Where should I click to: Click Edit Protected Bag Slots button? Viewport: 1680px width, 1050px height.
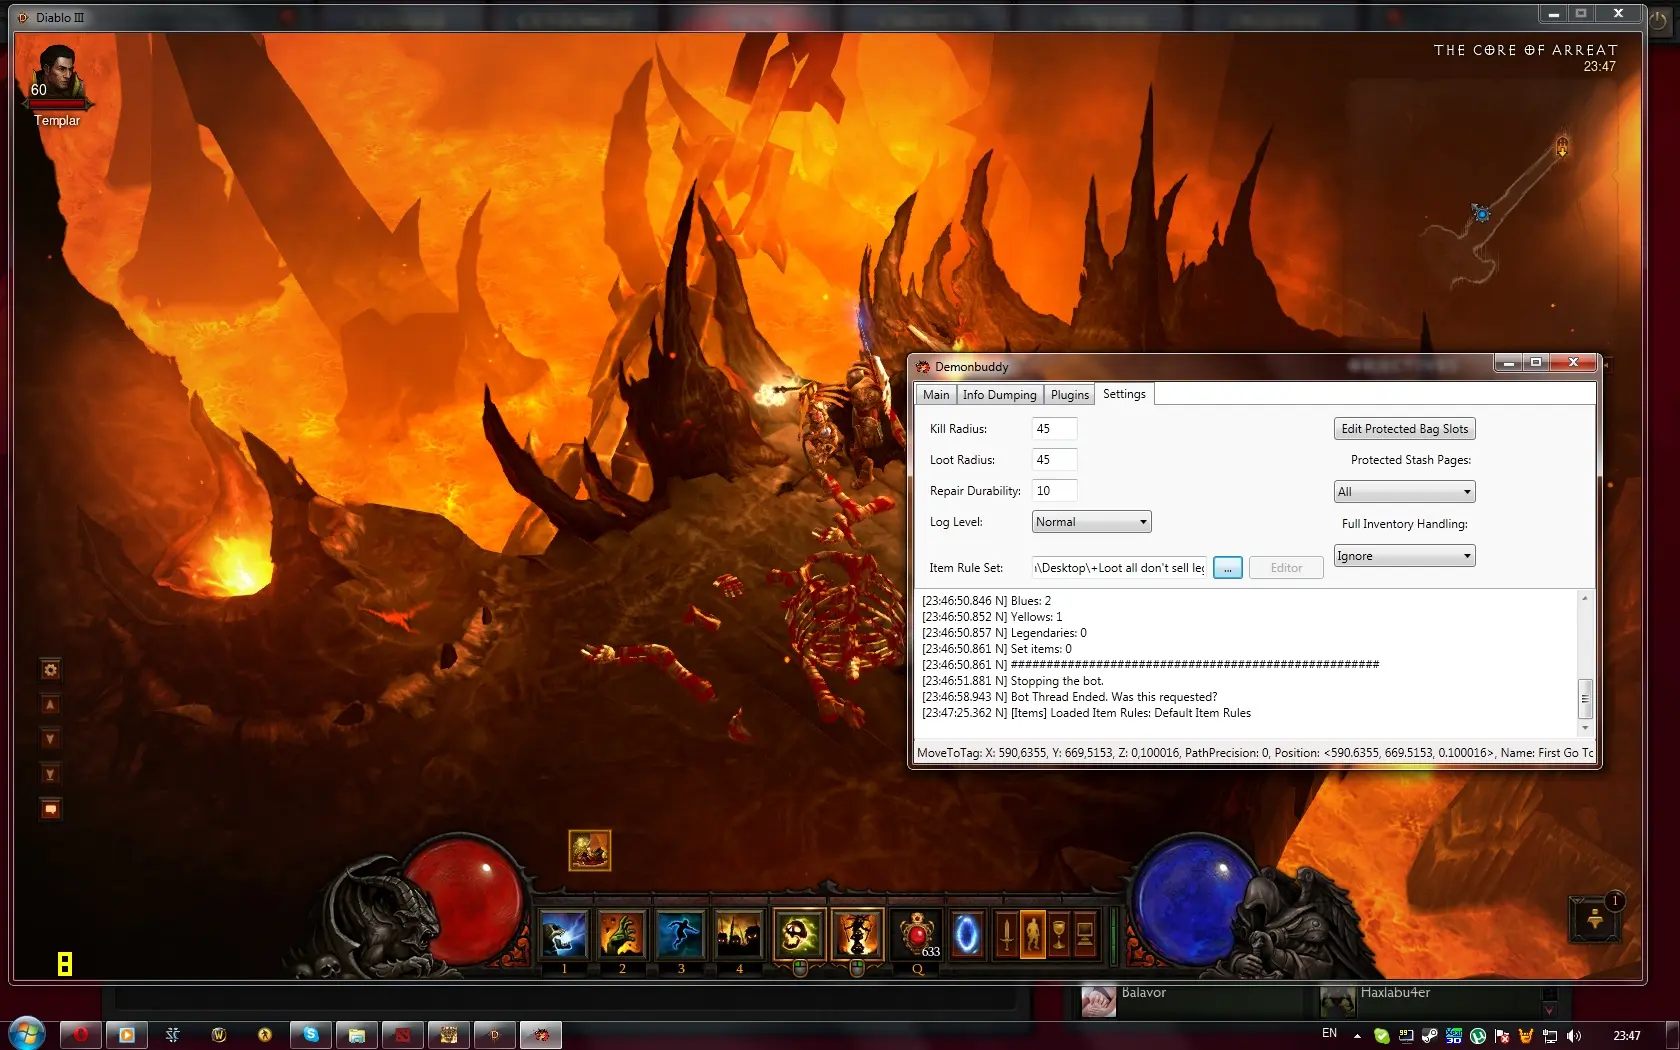1404,429
